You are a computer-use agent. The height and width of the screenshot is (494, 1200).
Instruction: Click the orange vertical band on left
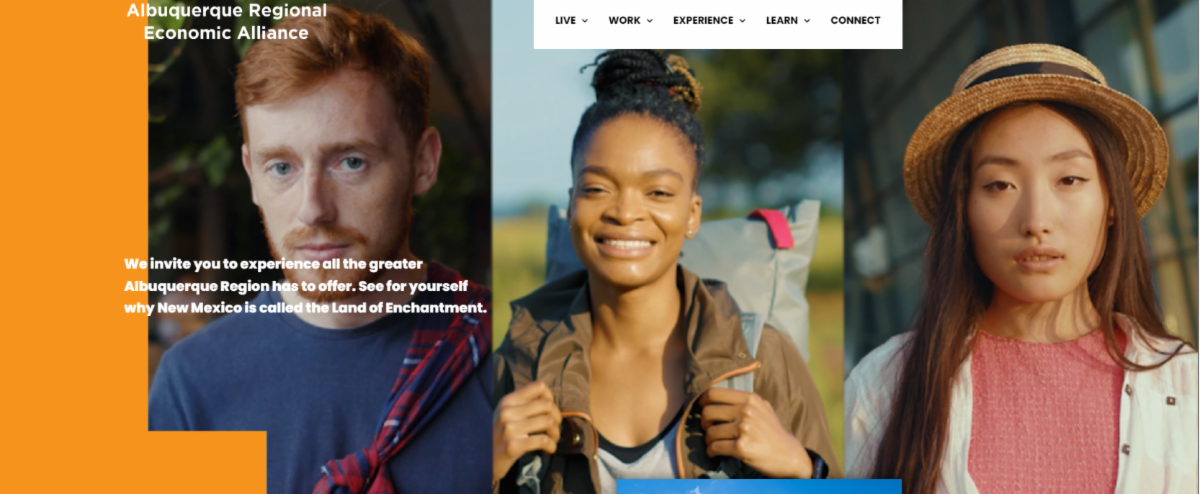(74, 247)
